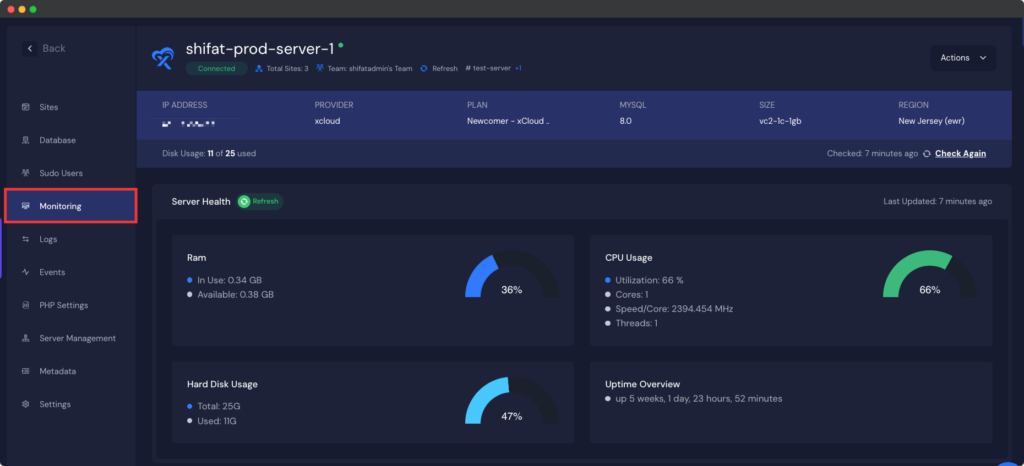Click the xCloud server logo icon
This screenshot has width=1024, height=466.
click(x=163, y=60)
